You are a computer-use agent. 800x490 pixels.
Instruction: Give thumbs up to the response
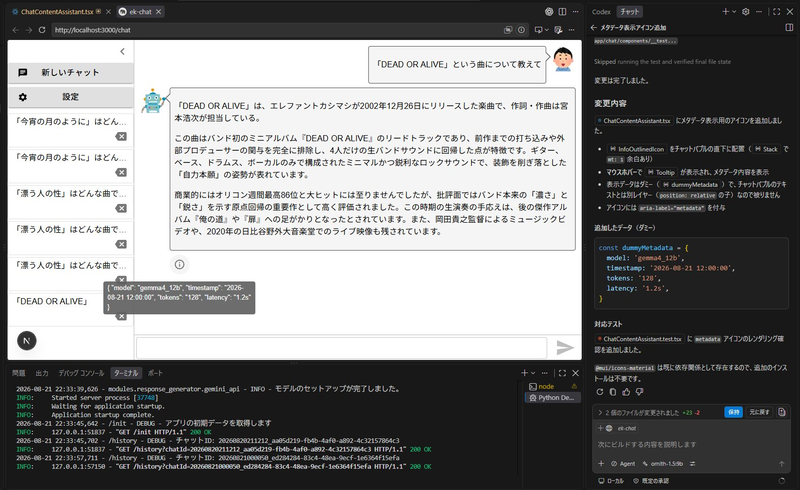(x=626, y=392)
